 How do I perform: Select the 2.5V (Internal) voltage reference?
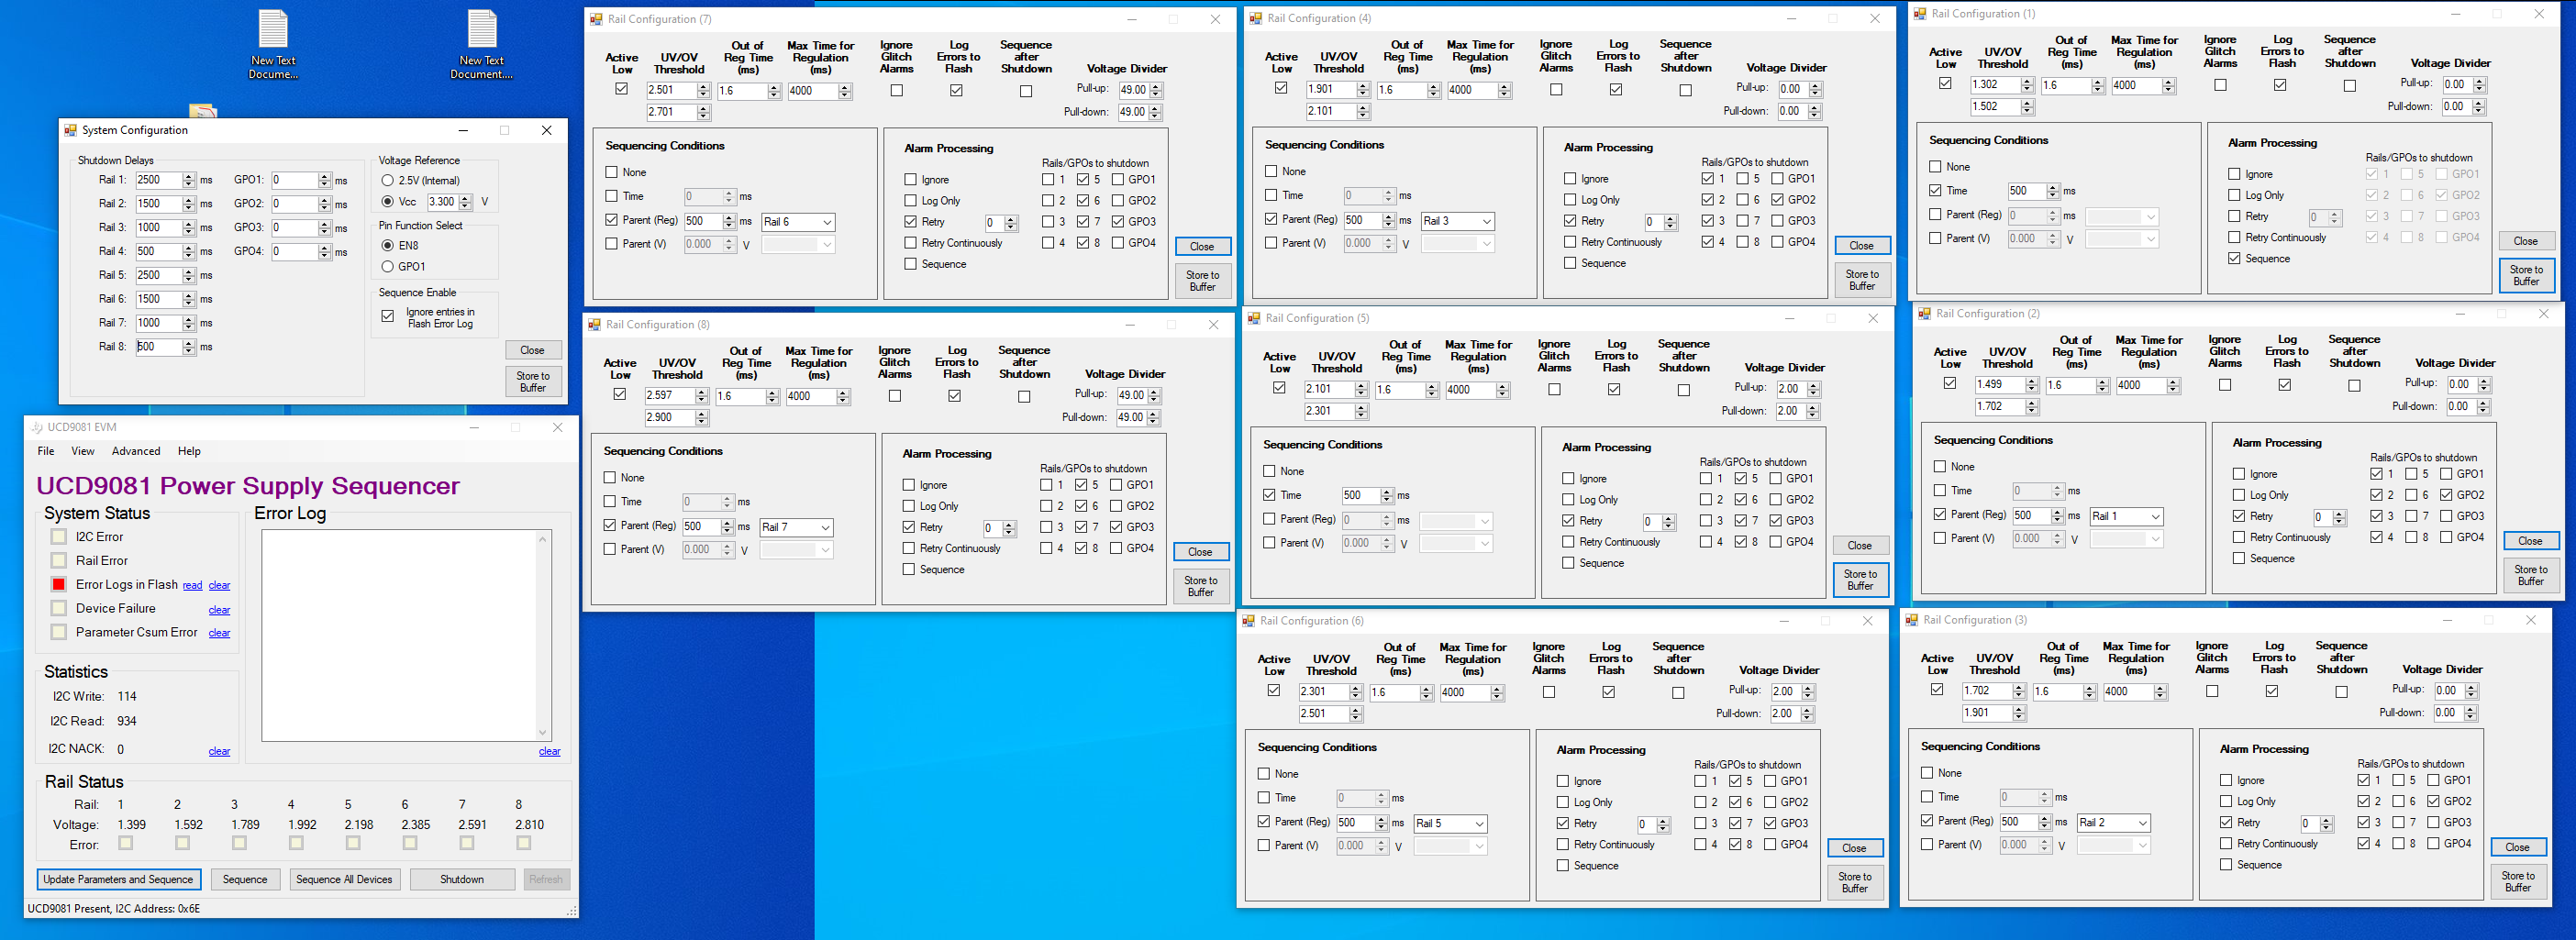tap(387, 181)
